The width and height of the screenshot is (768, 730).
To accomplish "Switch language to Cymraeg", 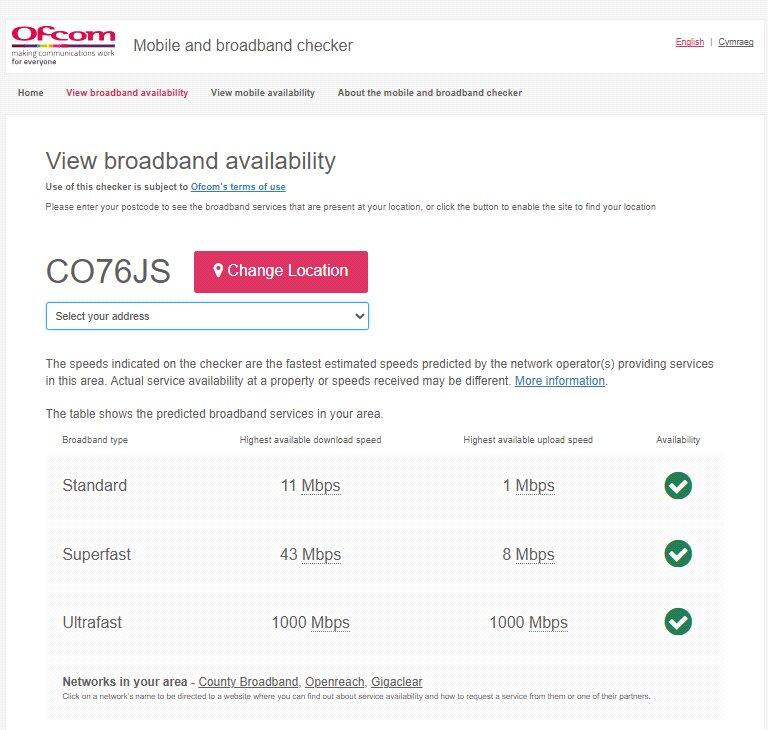I will (736, 42).
